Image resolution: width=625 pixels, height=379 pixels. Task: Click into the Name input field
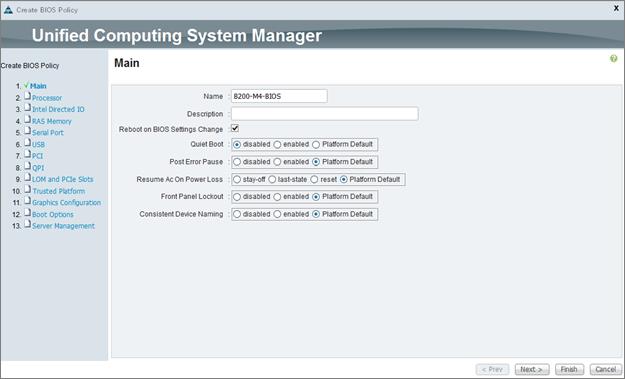coord(279,96)
